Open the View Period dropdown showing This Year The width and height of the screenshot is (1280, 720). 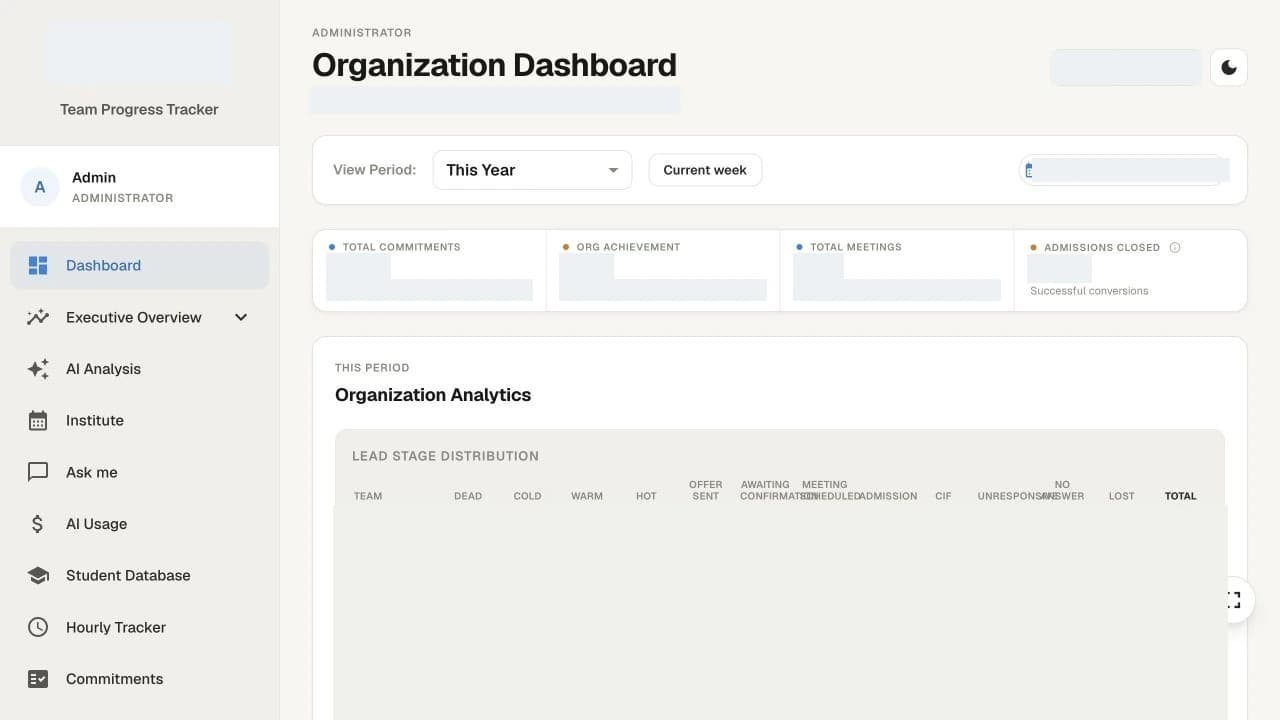(532, 170)
